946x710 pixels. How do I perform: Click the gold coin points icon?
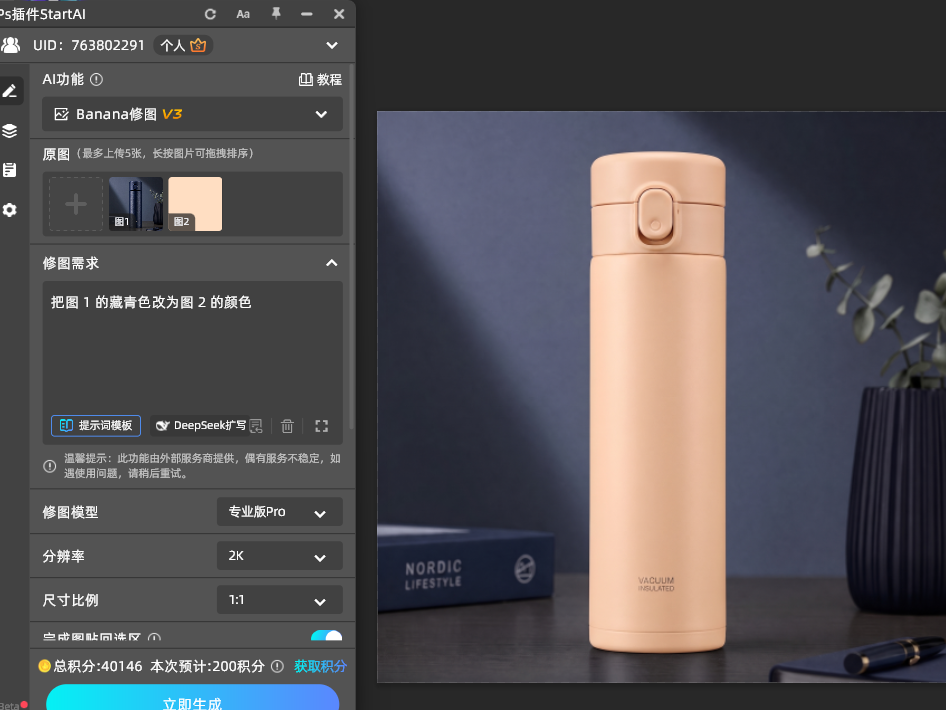click(45, 666)
